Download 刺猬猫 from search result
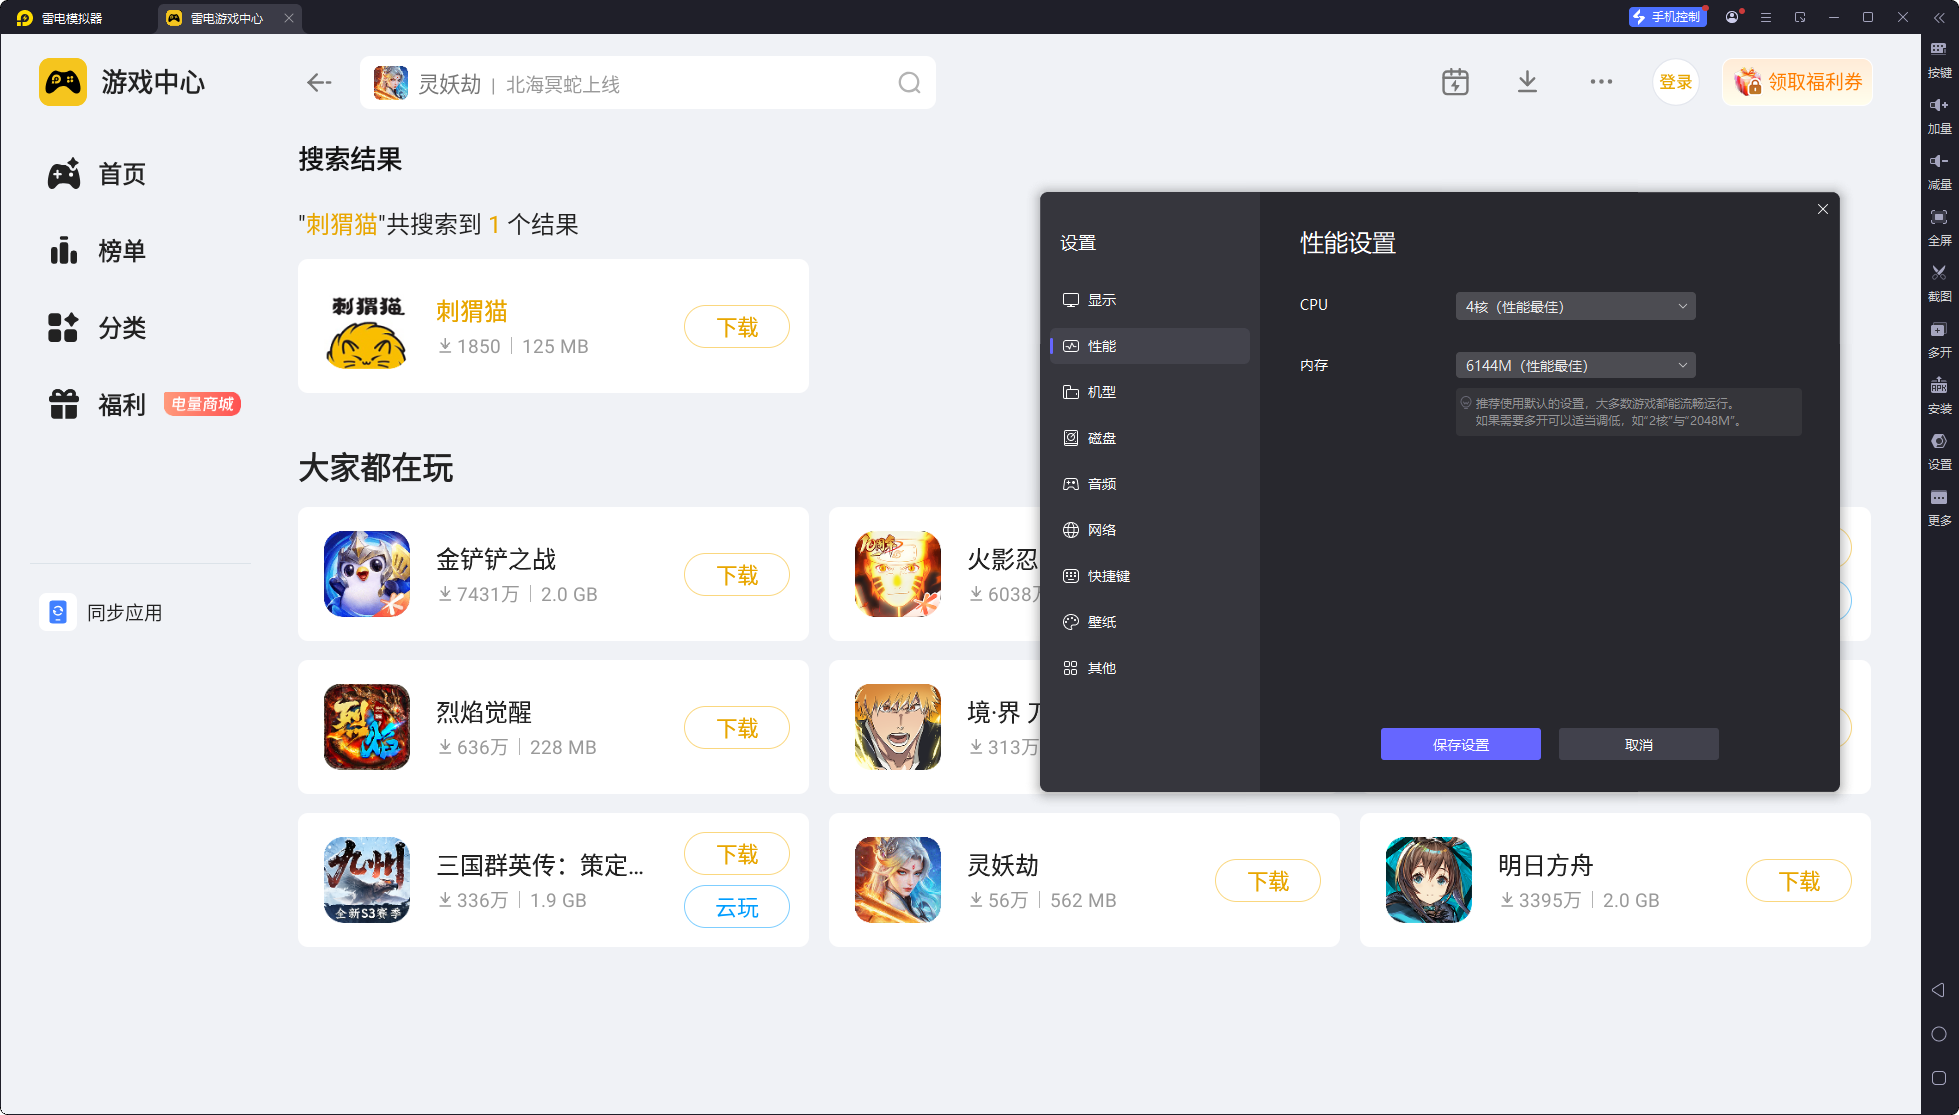 tap(736, 327)
